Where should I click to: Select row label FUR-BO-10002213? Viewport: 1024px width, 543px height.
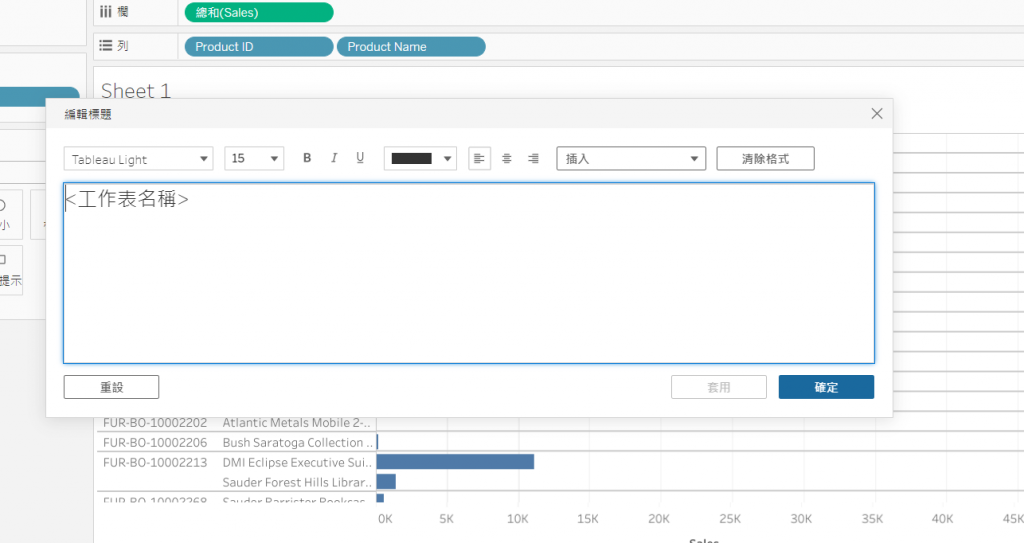tap(155, 463)
